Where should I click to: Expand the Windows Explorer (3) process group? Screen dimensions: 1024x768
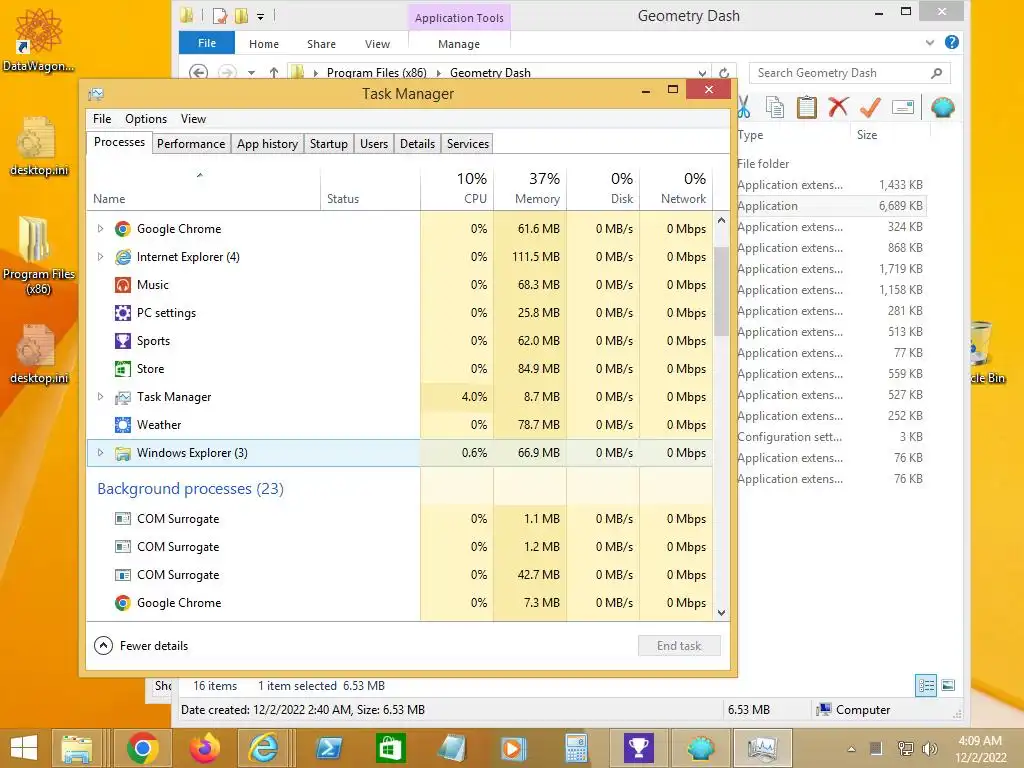(100, 453)
